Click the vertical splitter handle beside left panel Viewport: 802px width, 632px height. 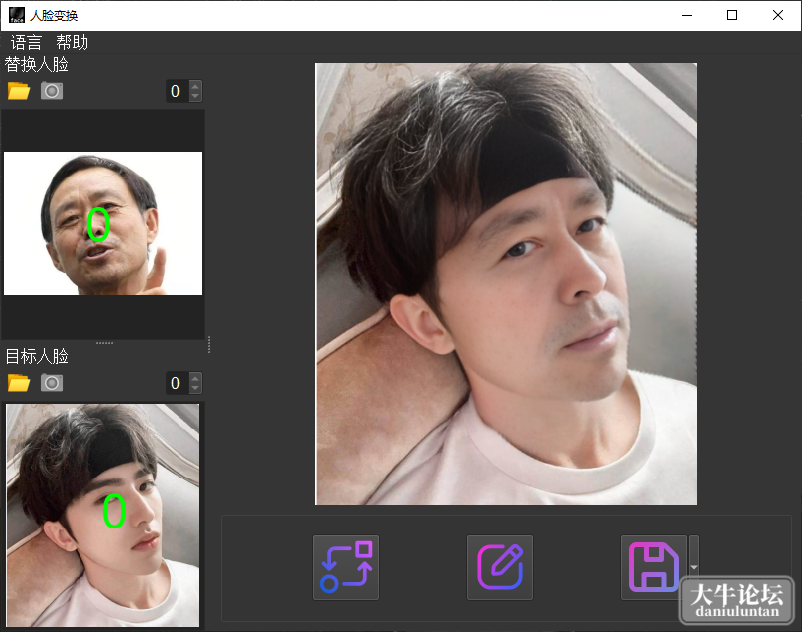click(209, 345)
